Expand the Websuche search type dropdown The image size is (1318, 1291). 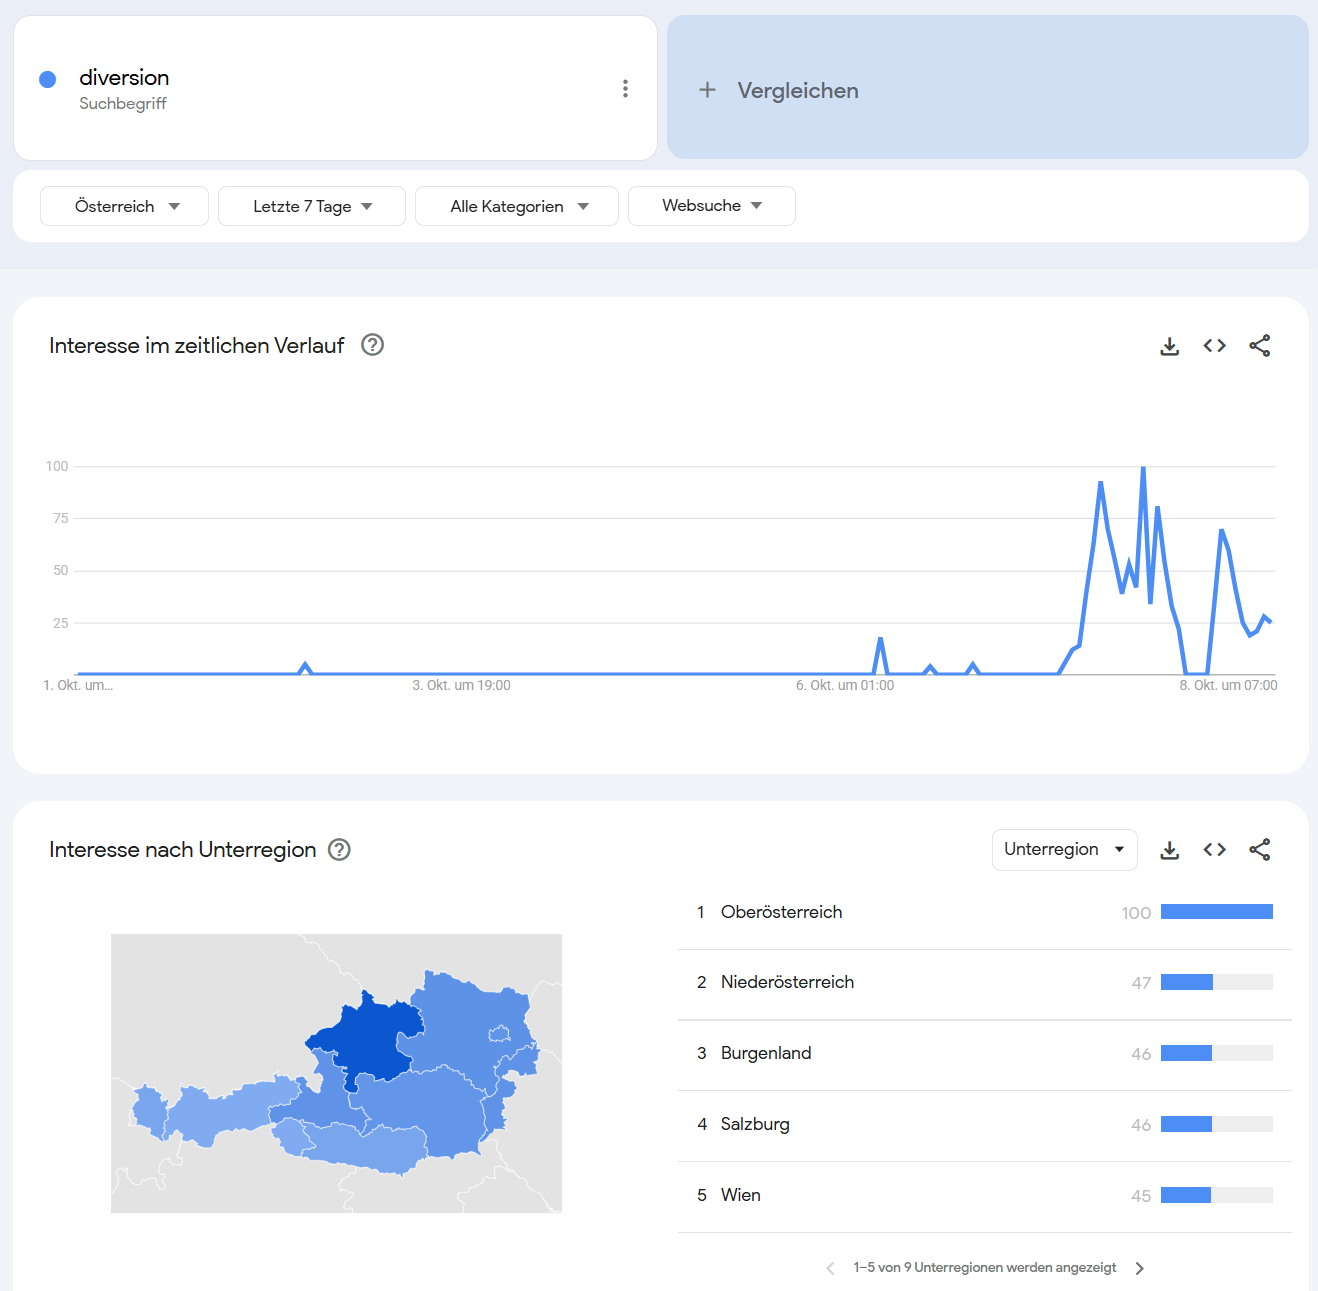(711, 206)
